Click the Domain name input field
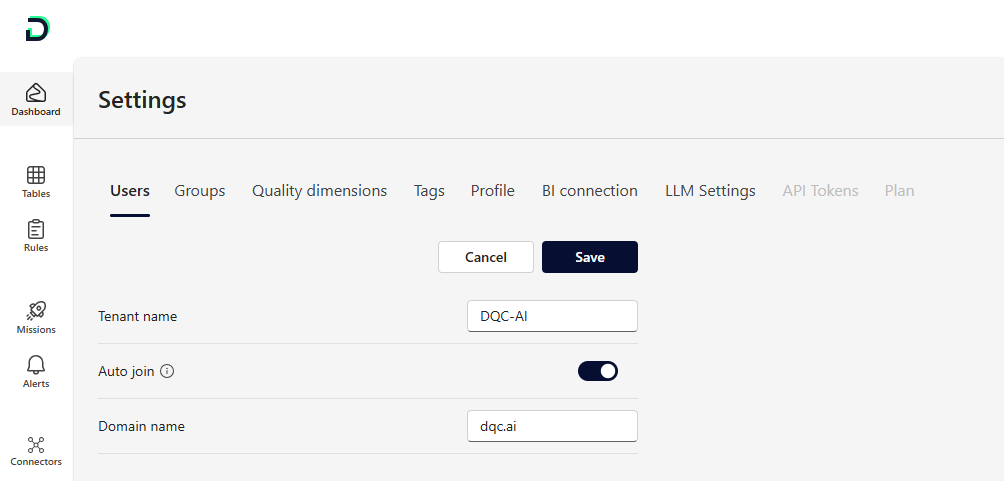This screenshot has height=481, width=1004. (552, 426)
